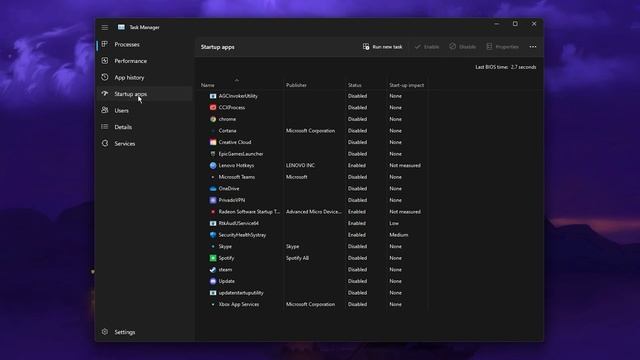This screenshot has height=360, width=640.
Task: Select the Cortana row name
Action: click(227, 131)
